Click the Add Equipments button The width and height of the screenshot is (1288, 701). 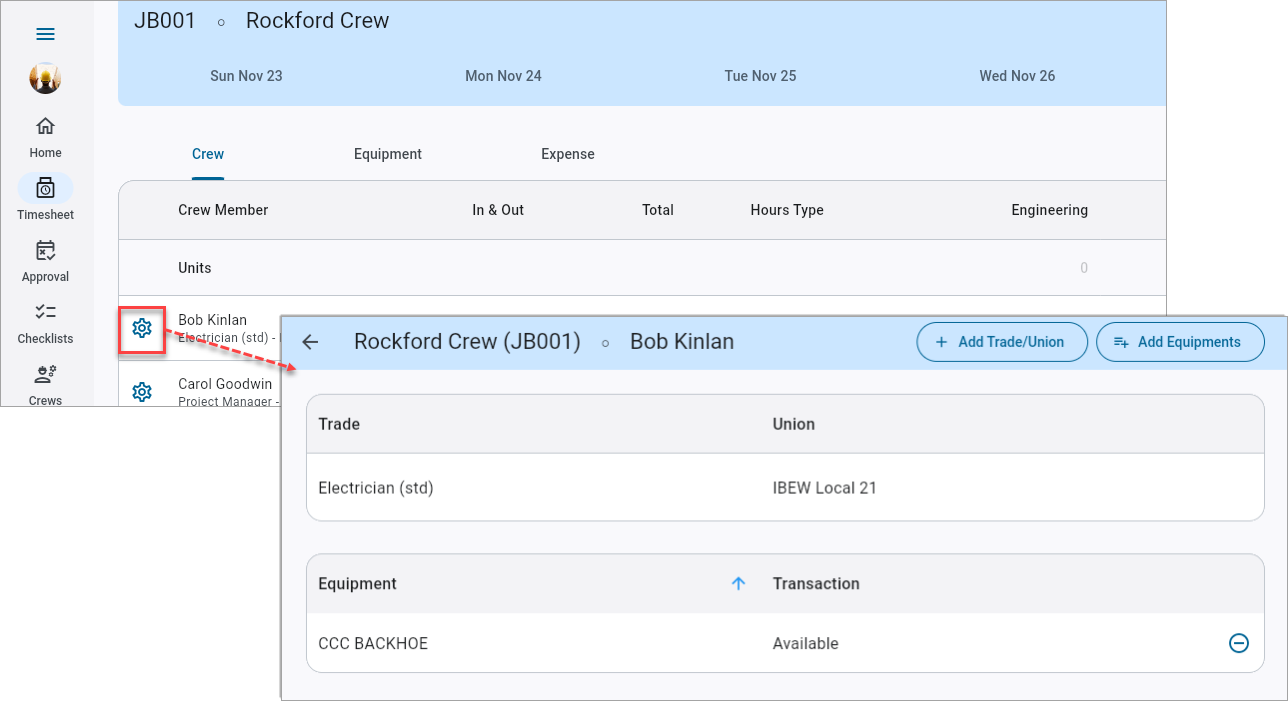pyautogui.click(x=1180, y=342)
